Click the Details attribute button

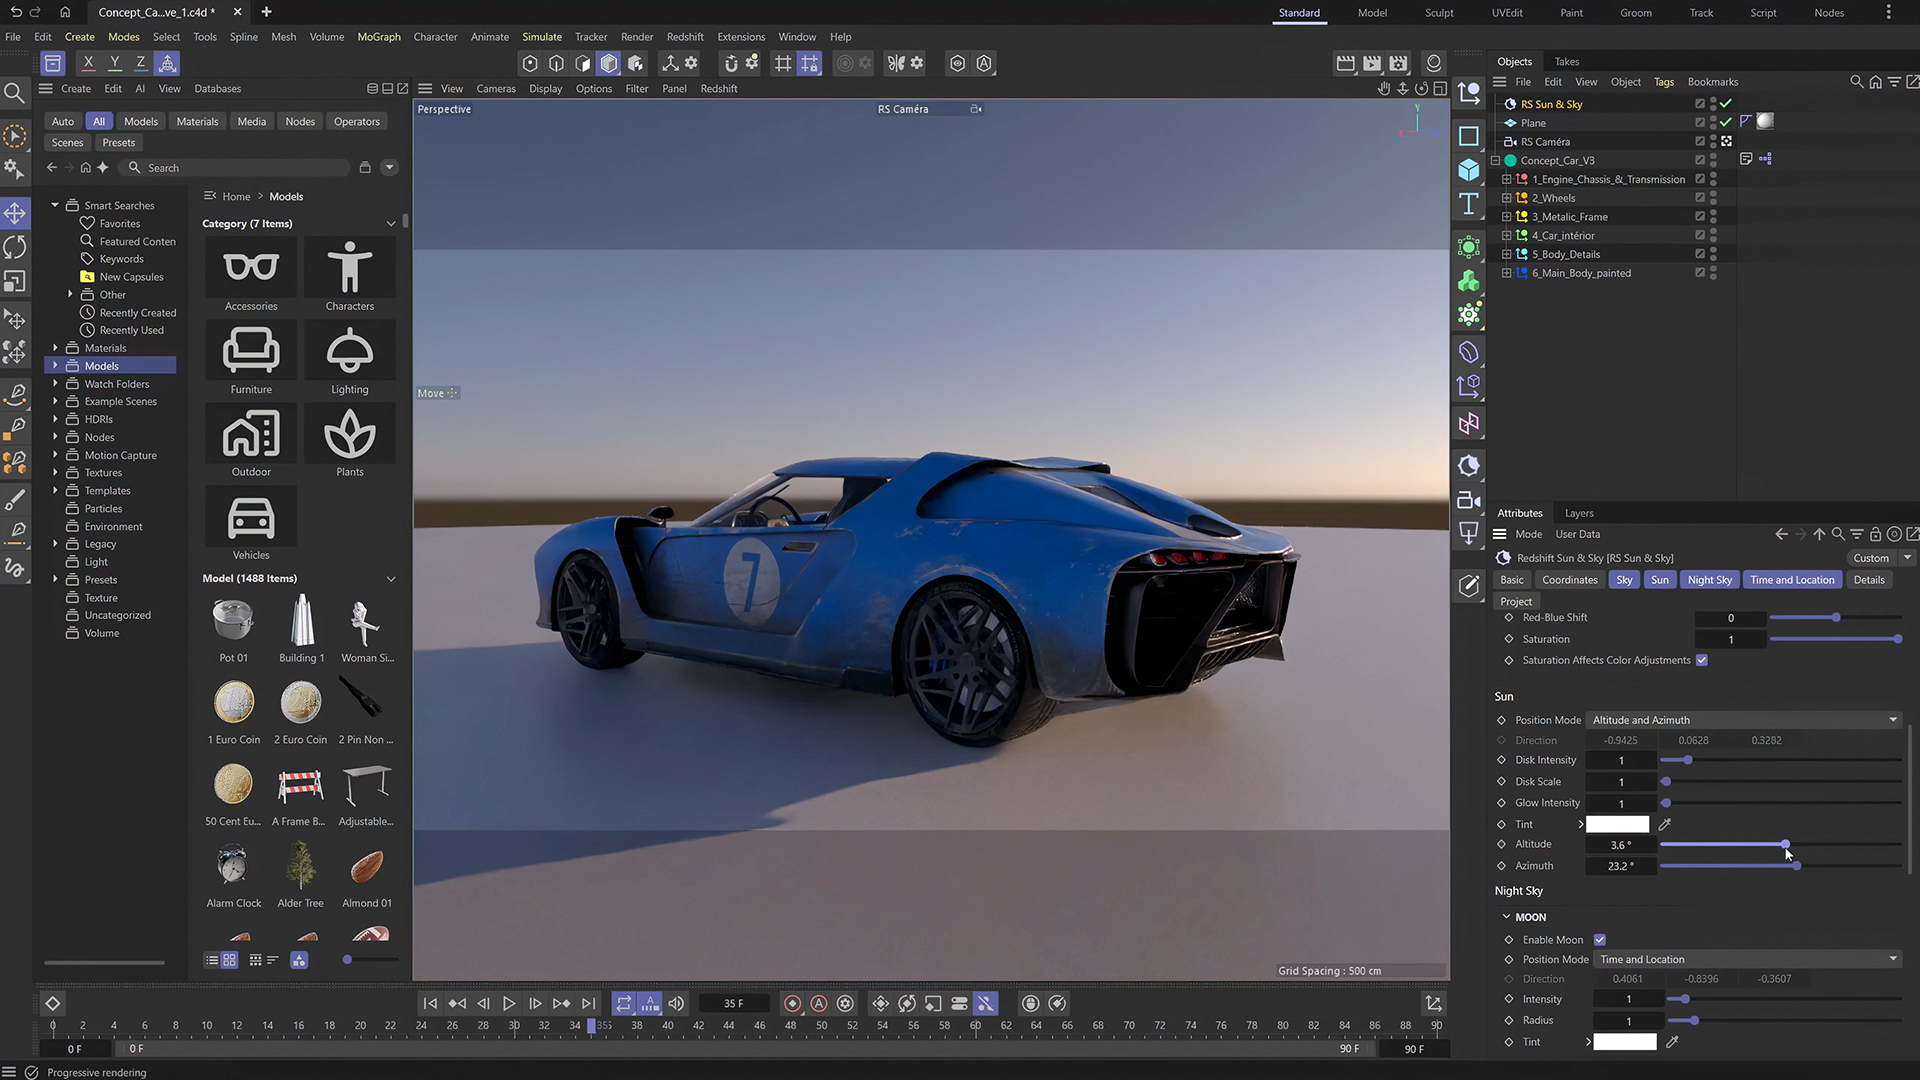tap(1869, 580)
